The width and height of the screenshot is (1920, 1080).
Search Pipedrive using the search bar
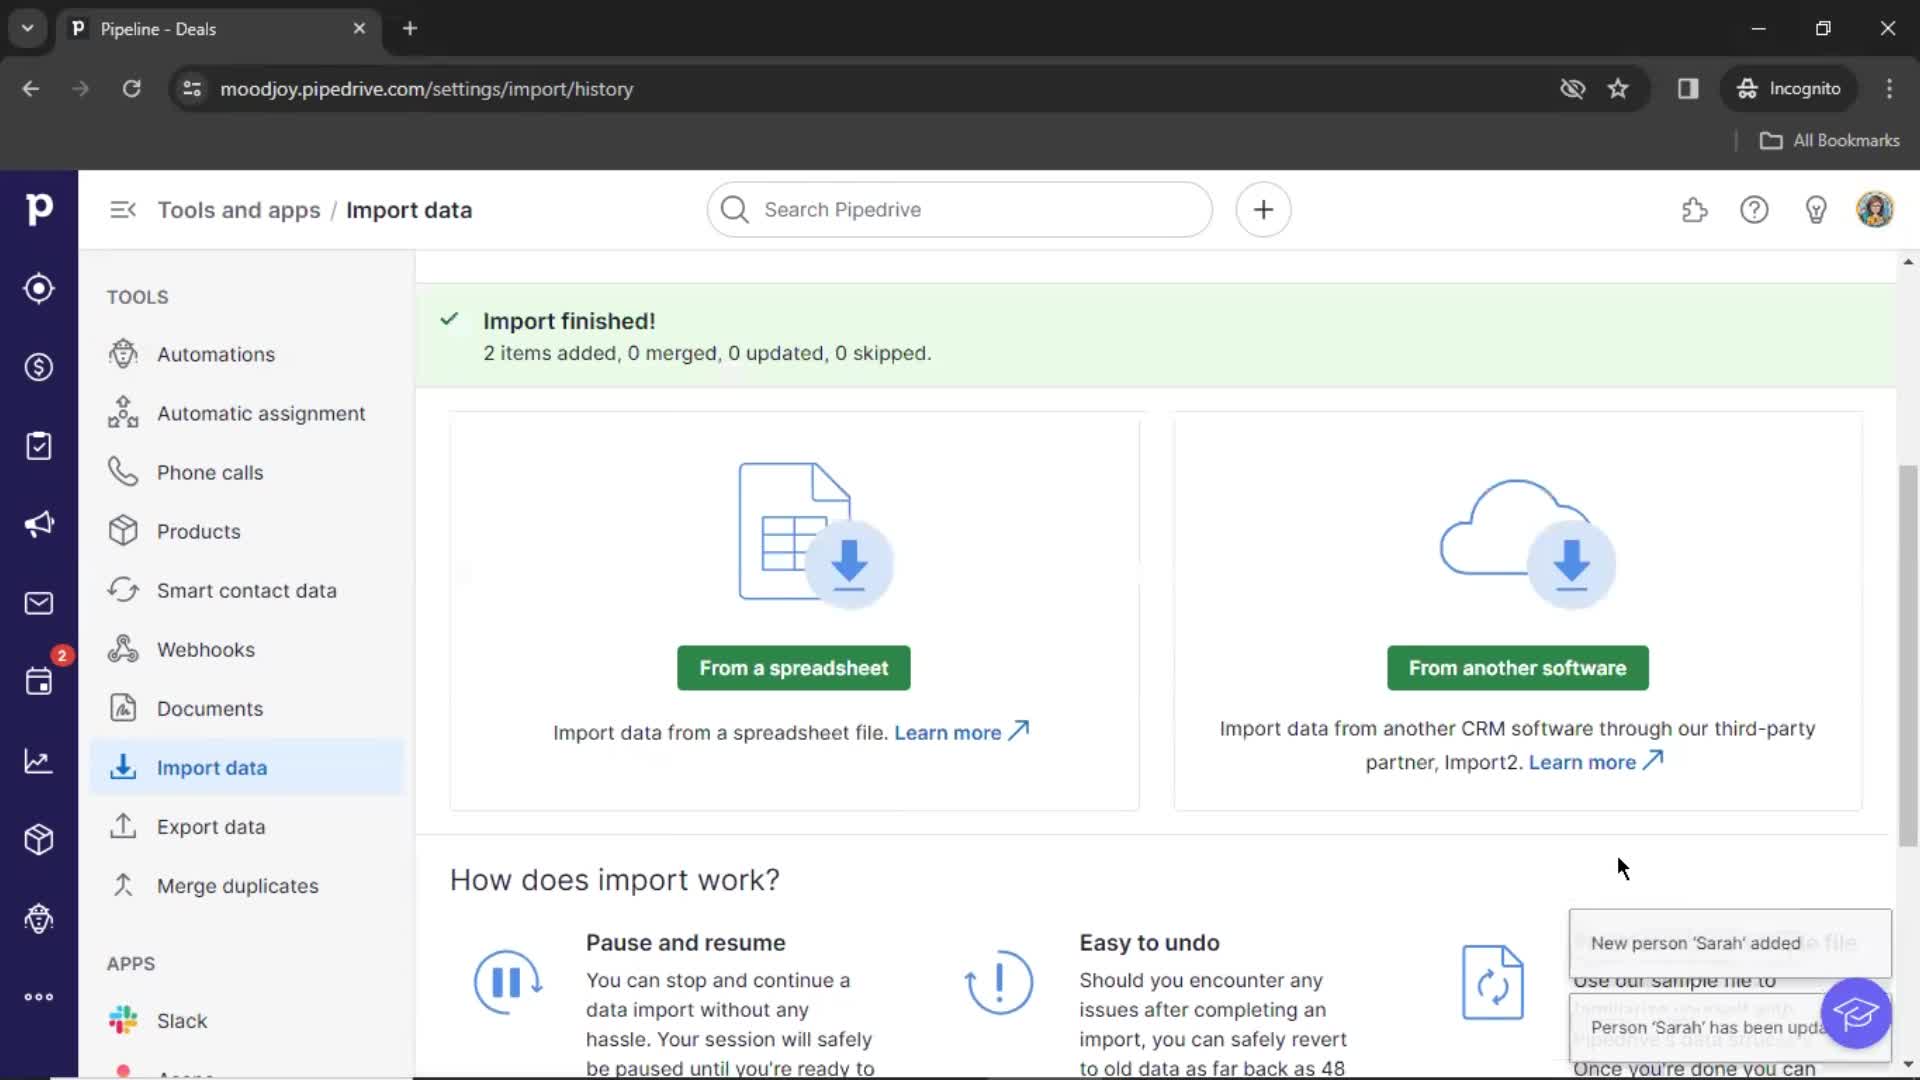(x=959, y=208)
